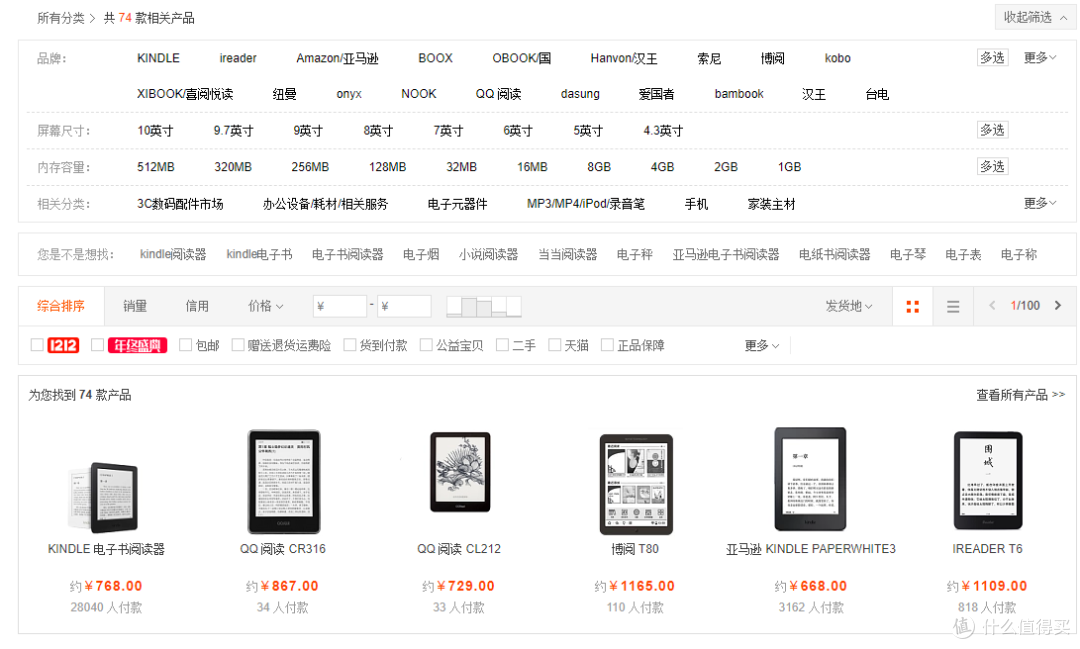Go to next results page arrow
The width and height of the screenshot is (1080, 649).
pos(1058,305)
